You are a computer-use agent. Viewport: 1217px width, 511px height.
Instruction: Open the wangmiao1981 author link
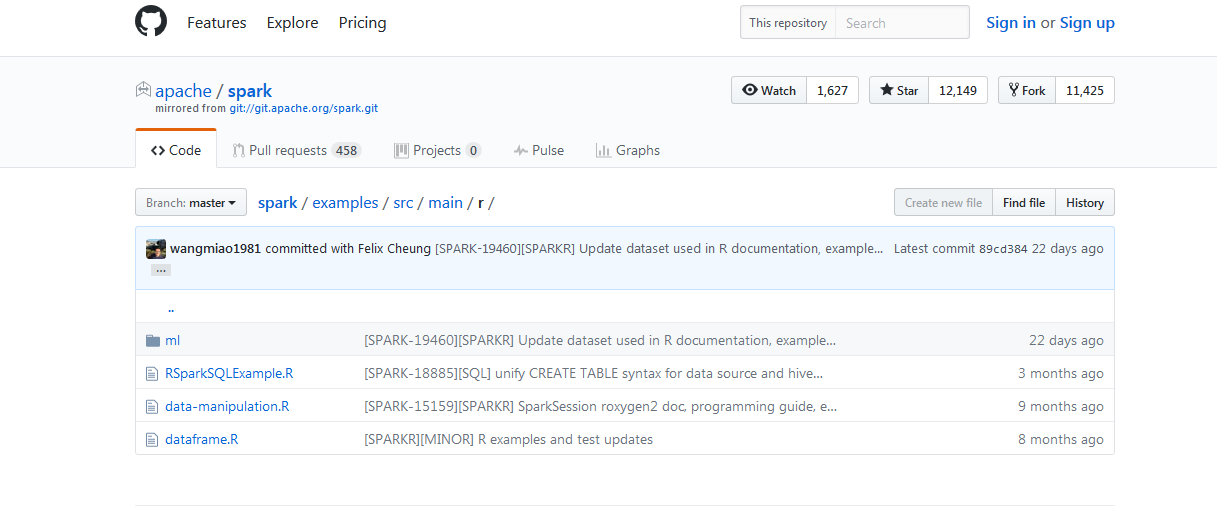coord(216,248)
